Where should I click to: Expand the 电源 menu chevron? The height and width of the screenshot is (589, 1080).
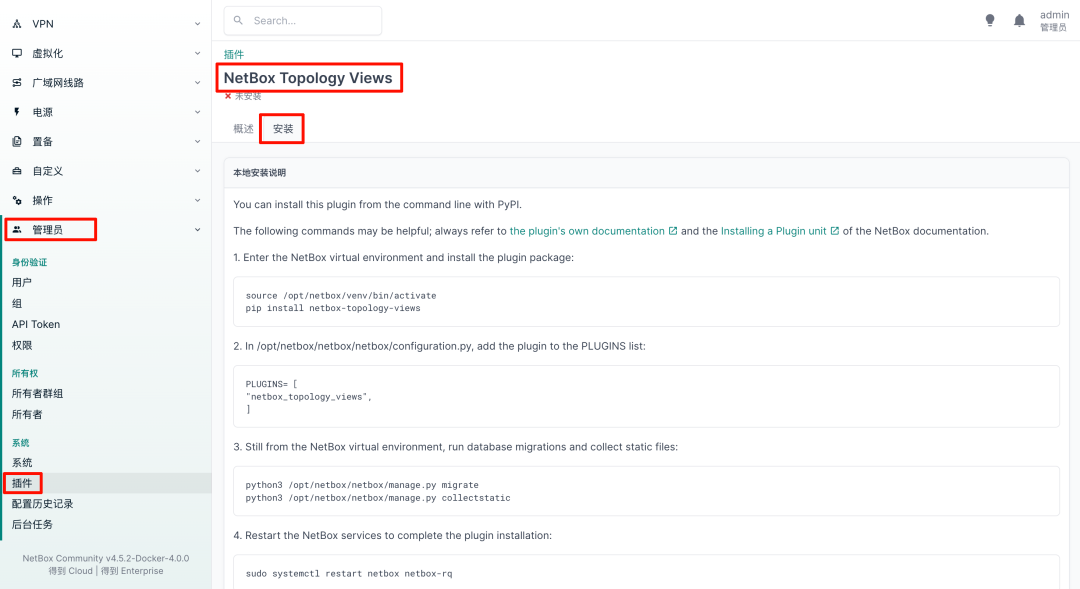tap(198, 112)
